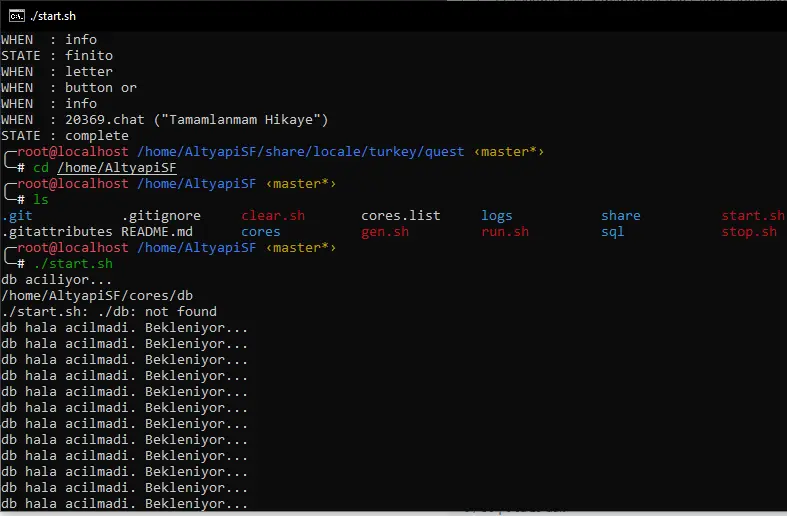Click the 'sql' directory name
787x516 pixels.
613,232
